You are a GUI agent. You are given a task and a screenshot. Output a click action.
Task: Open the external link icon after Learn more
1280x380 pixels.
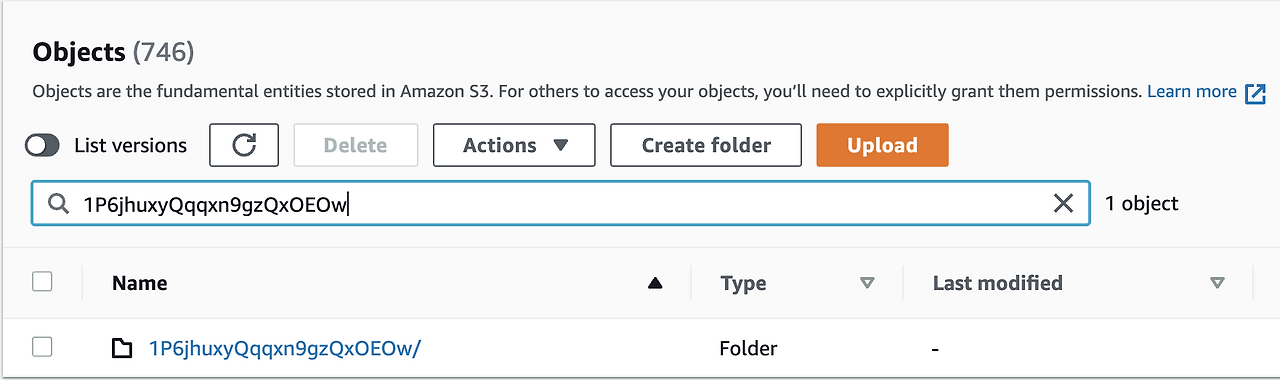(x=1254, y=93)
